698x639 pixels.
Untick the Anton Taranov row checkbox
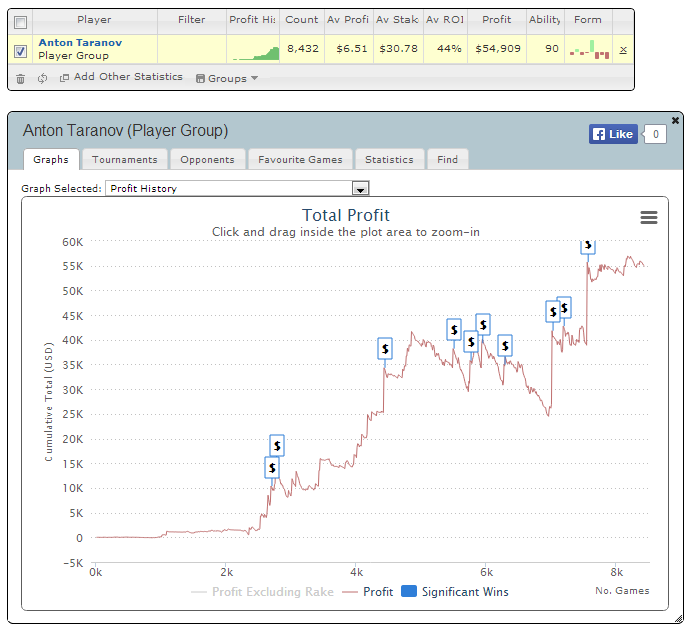tap(20, 51)
